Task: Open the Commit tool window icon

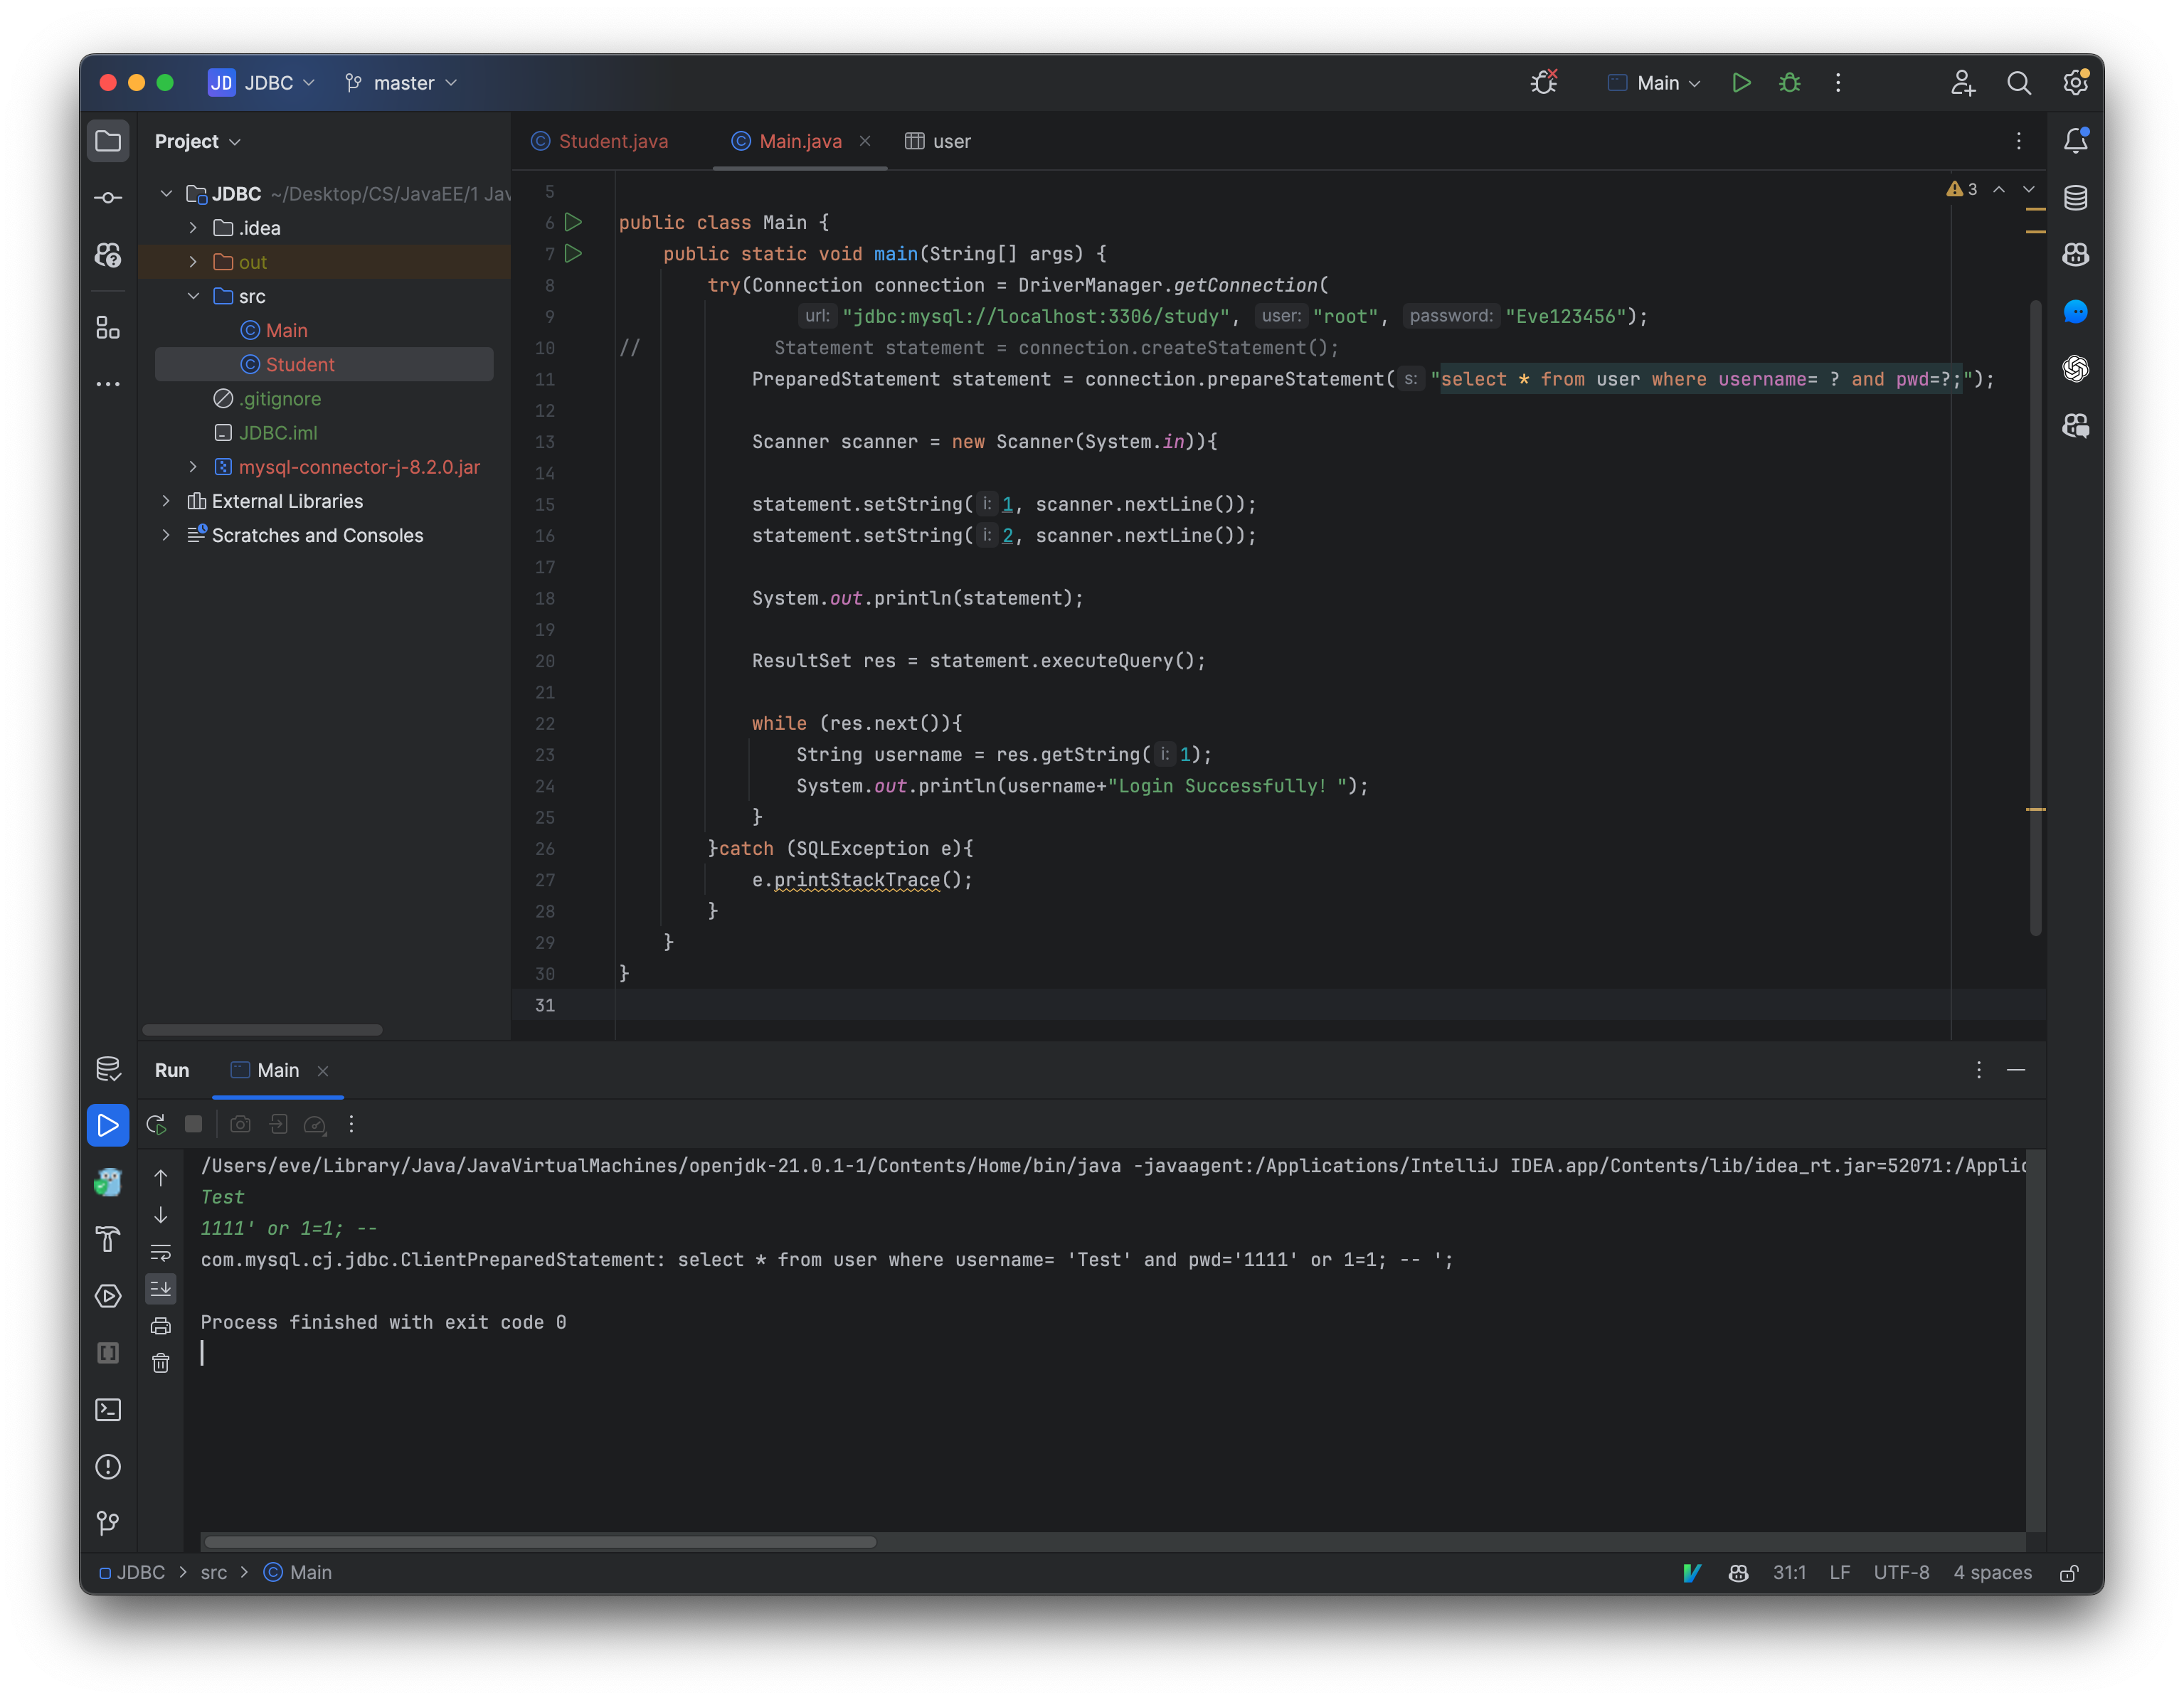Action: (108, 198)
